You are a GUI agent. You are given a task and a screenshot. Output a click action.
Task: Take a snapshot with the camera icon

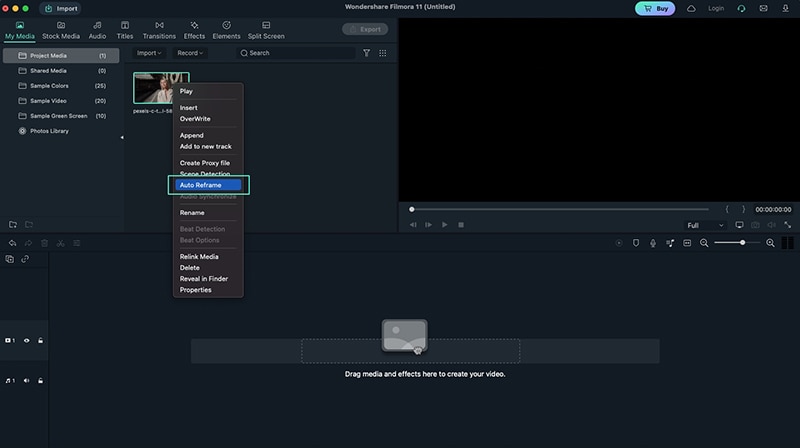pos(755,225)
